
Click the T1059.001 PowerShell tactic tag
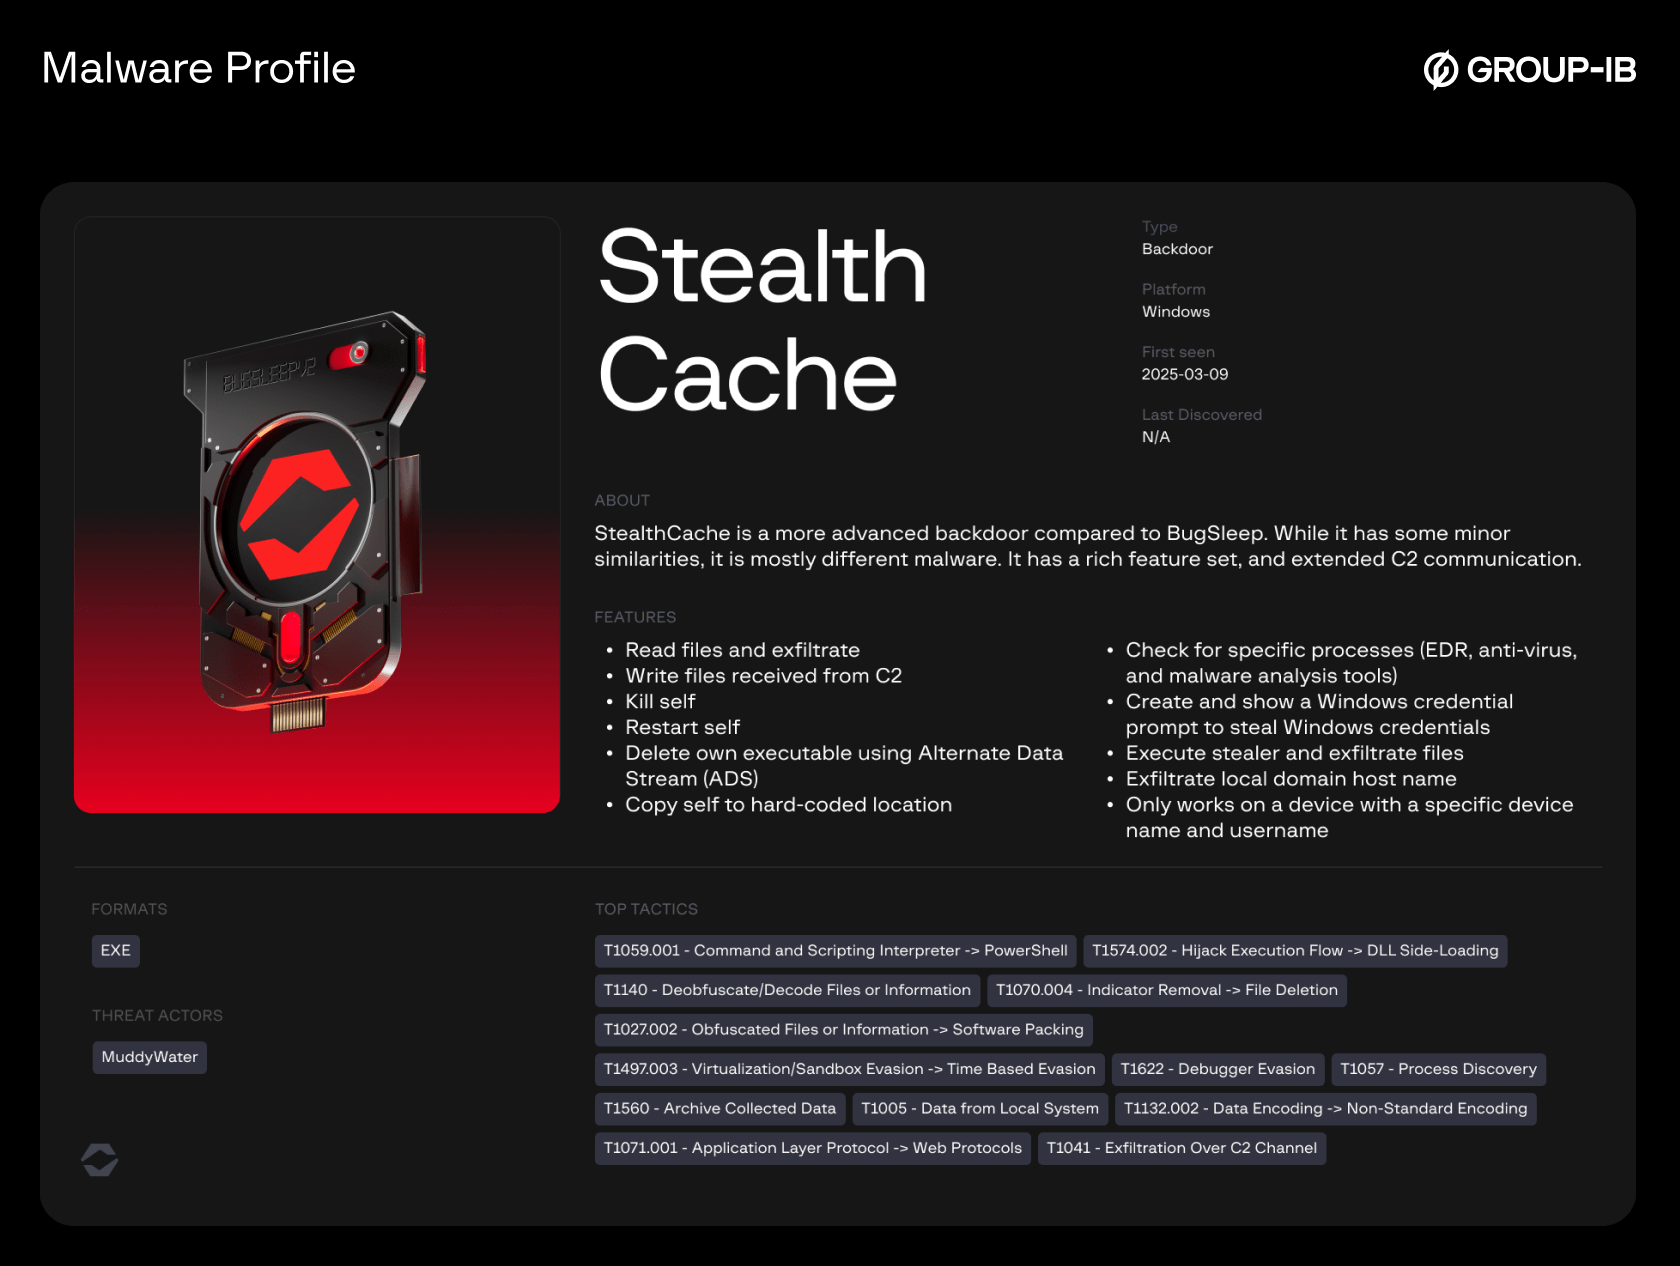pyautogui.click(x=835, y=950)
